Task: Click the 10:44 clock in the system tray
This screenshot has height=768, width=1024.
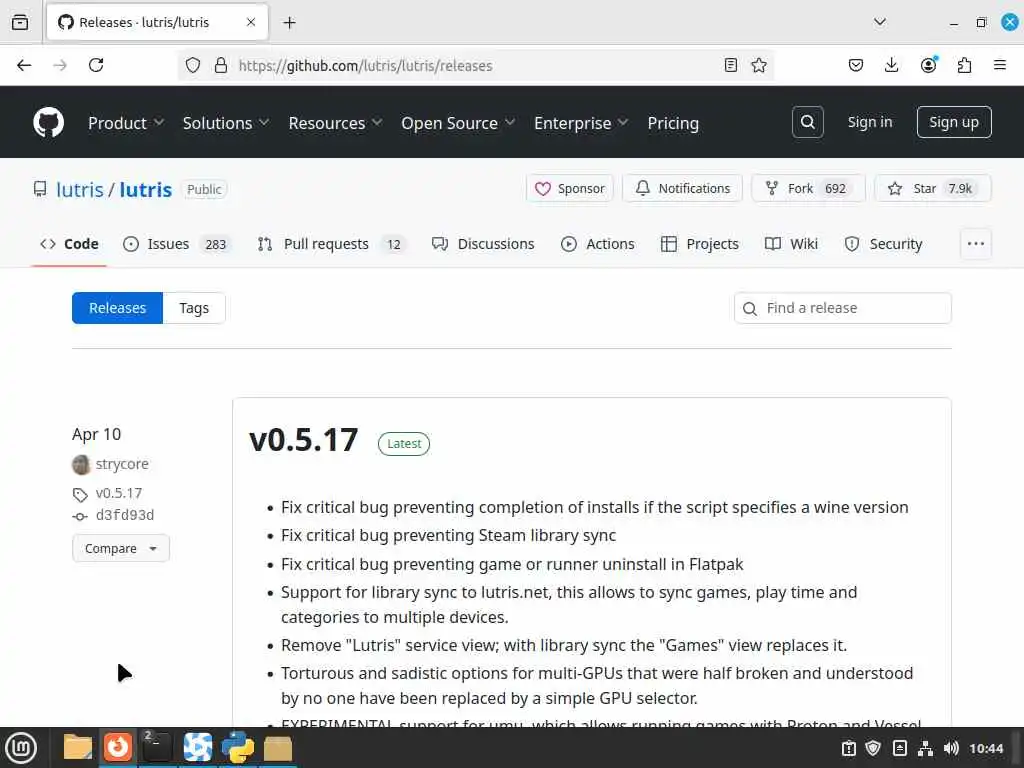Action: point(986,748)
